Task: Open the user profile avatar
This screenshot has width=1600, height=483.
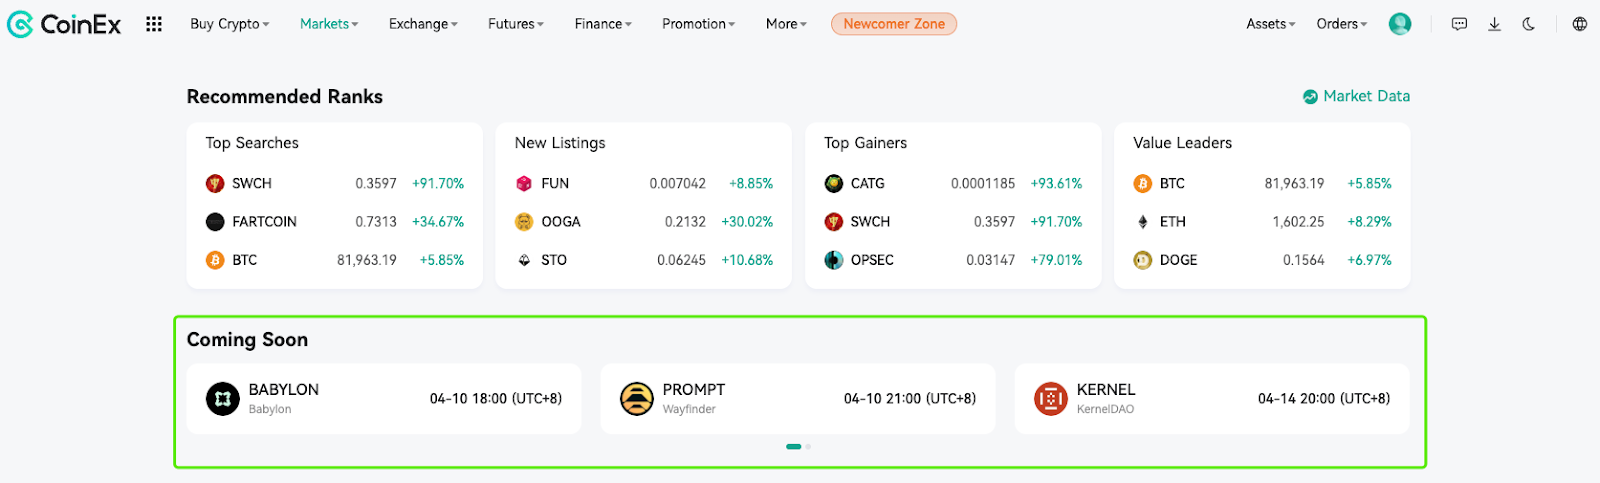Action: point(1400,24)
